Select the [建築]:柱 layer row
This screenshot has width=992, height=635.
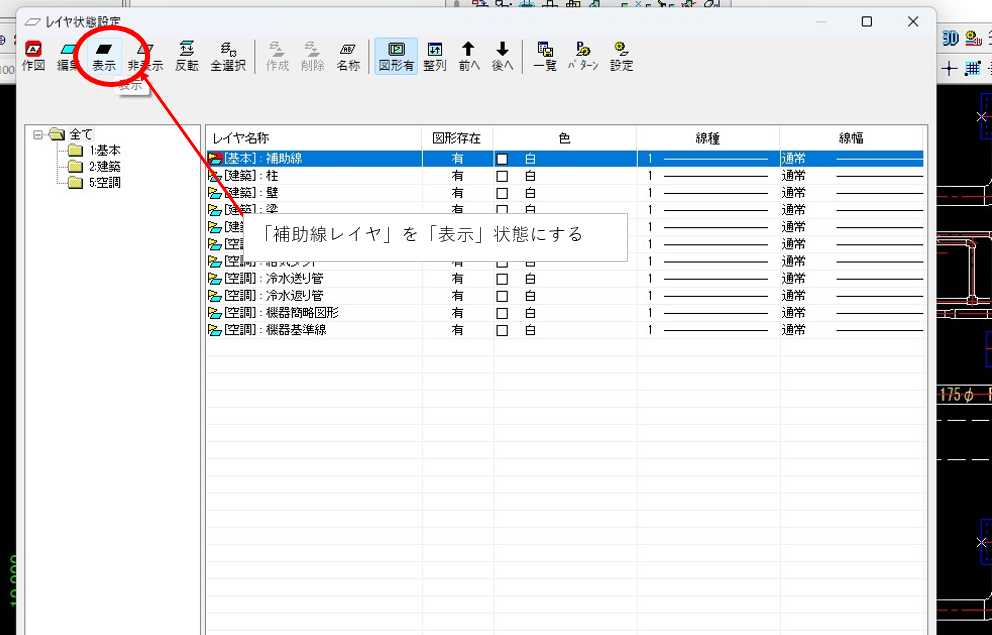(x=565, y=176)
